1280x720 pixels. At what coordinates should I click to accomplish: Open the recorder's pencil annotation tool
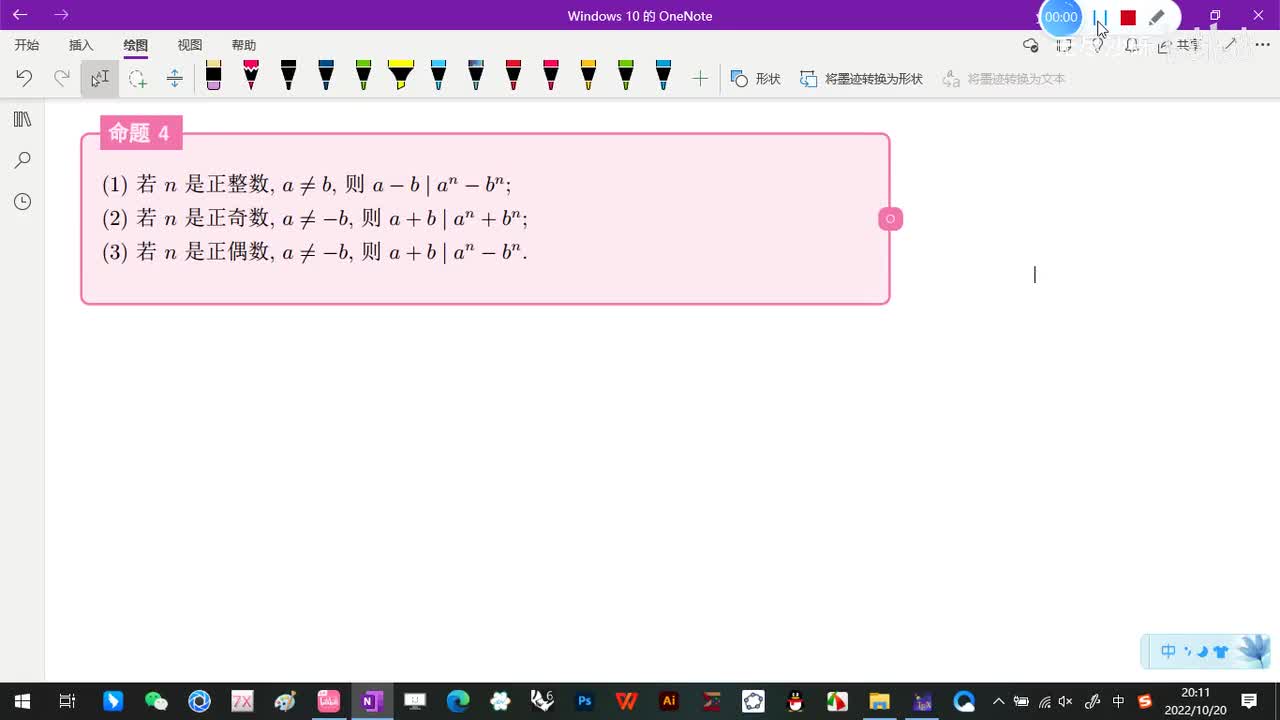pyautogui.click(x=1157, y=17)
